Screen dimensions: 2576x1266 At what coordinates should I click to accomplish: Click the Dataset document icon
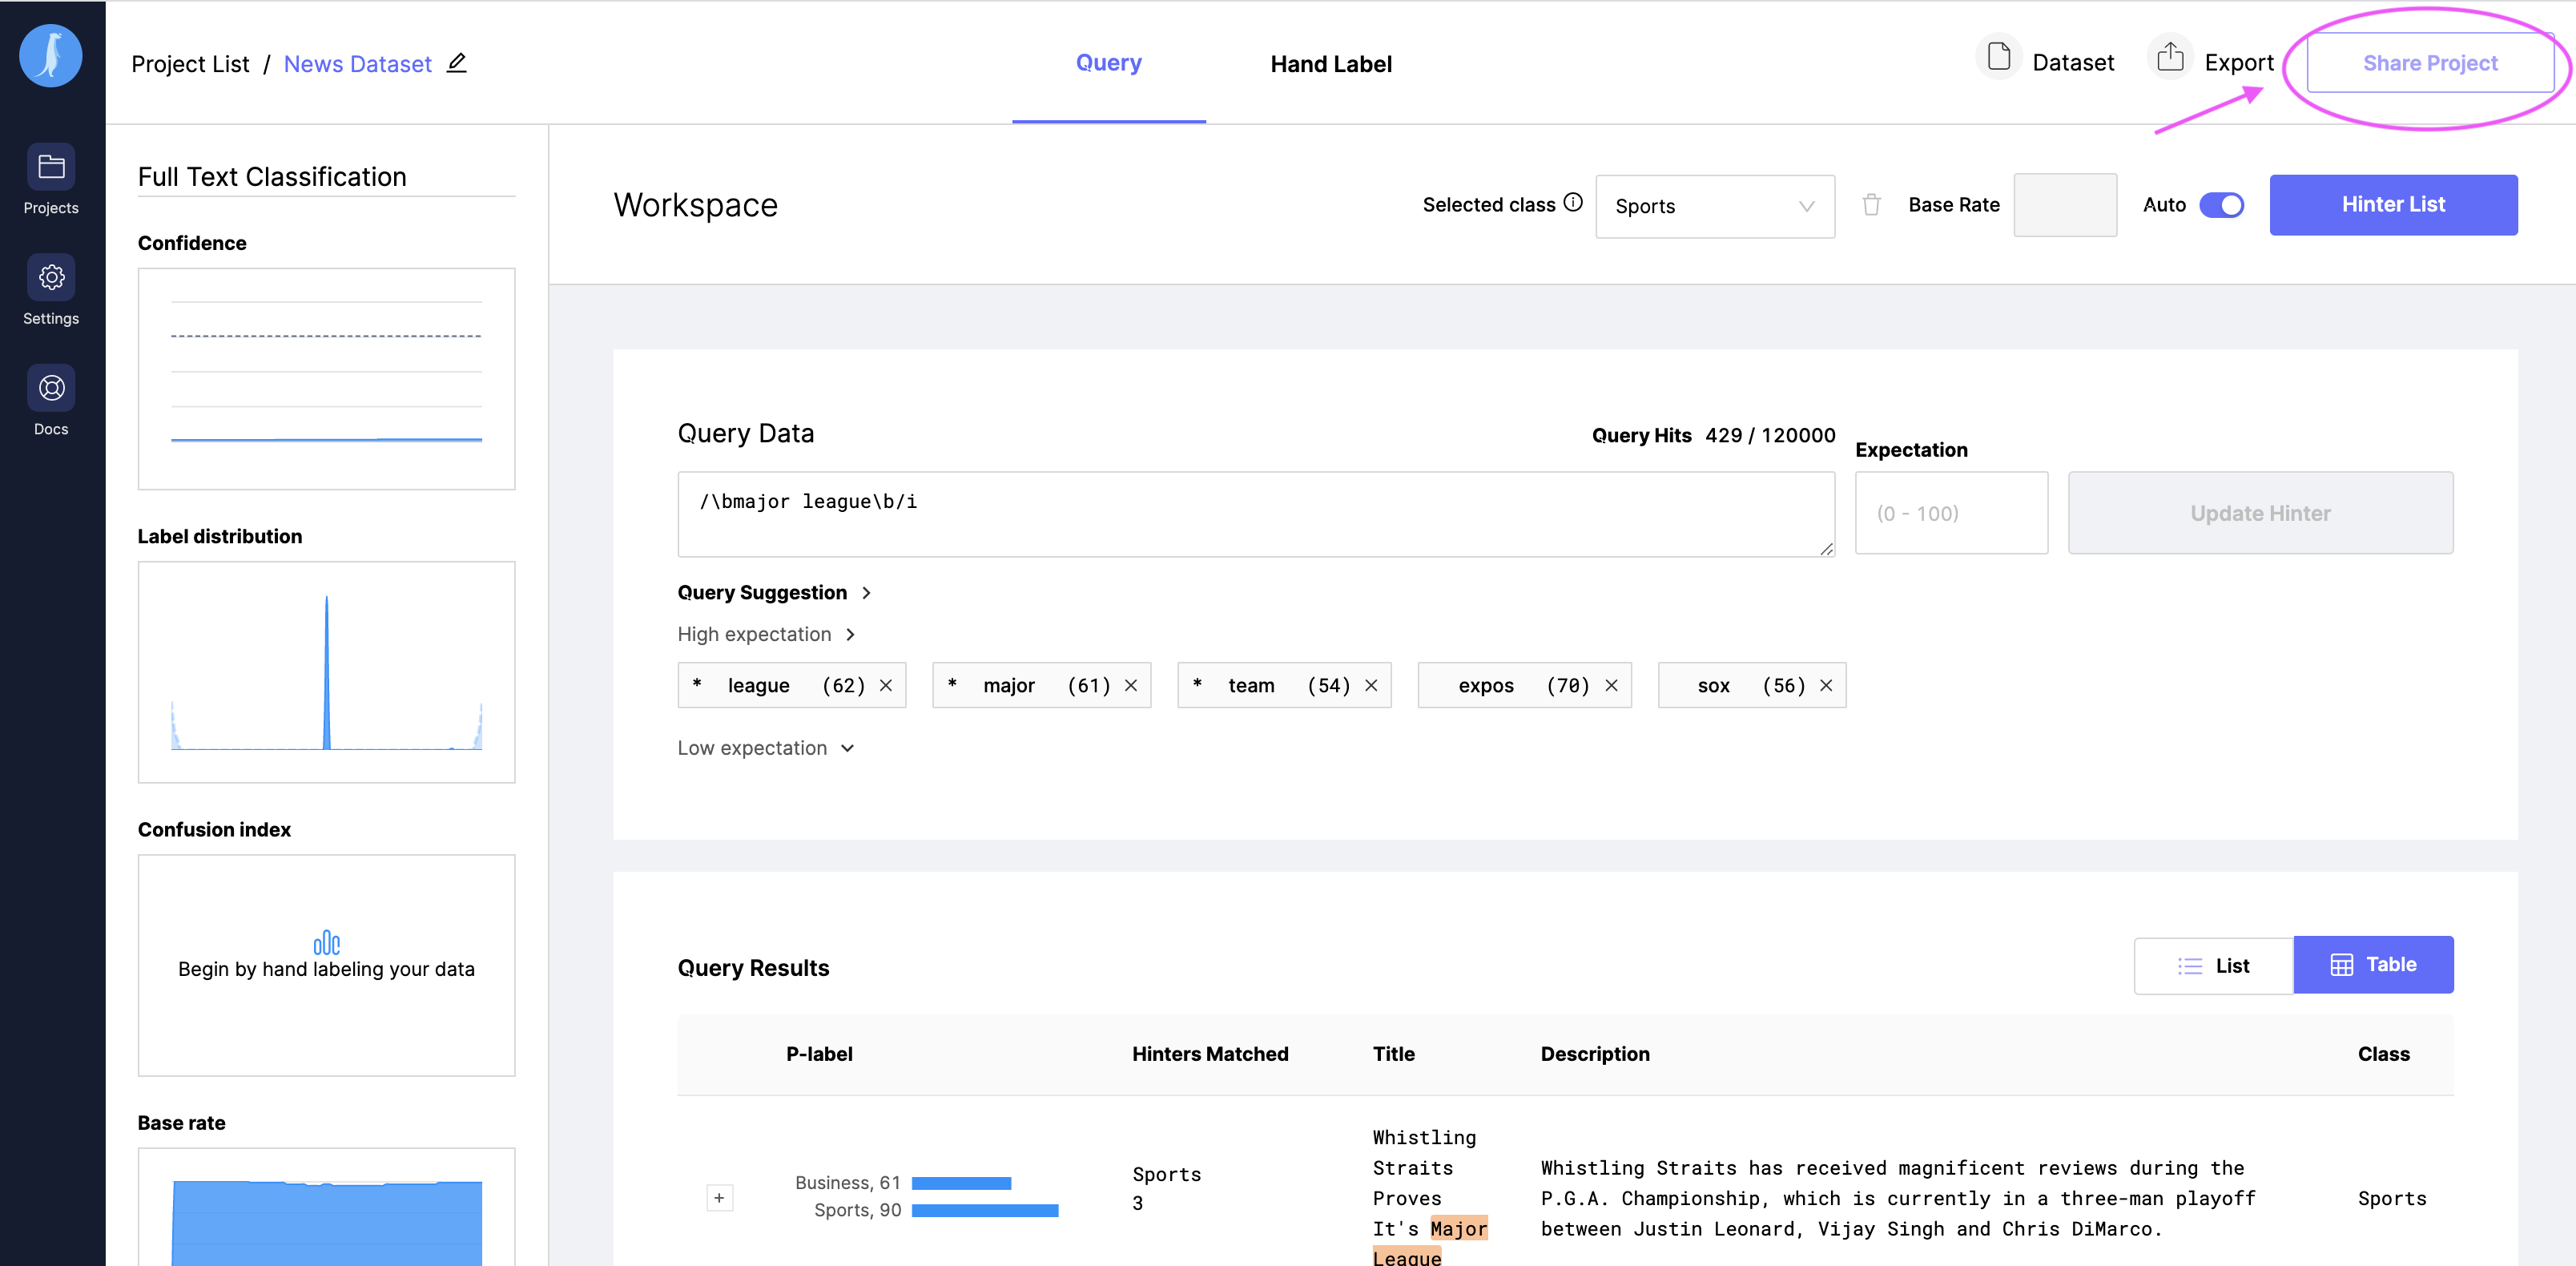pyautogui.click(x=1998, y=58)
